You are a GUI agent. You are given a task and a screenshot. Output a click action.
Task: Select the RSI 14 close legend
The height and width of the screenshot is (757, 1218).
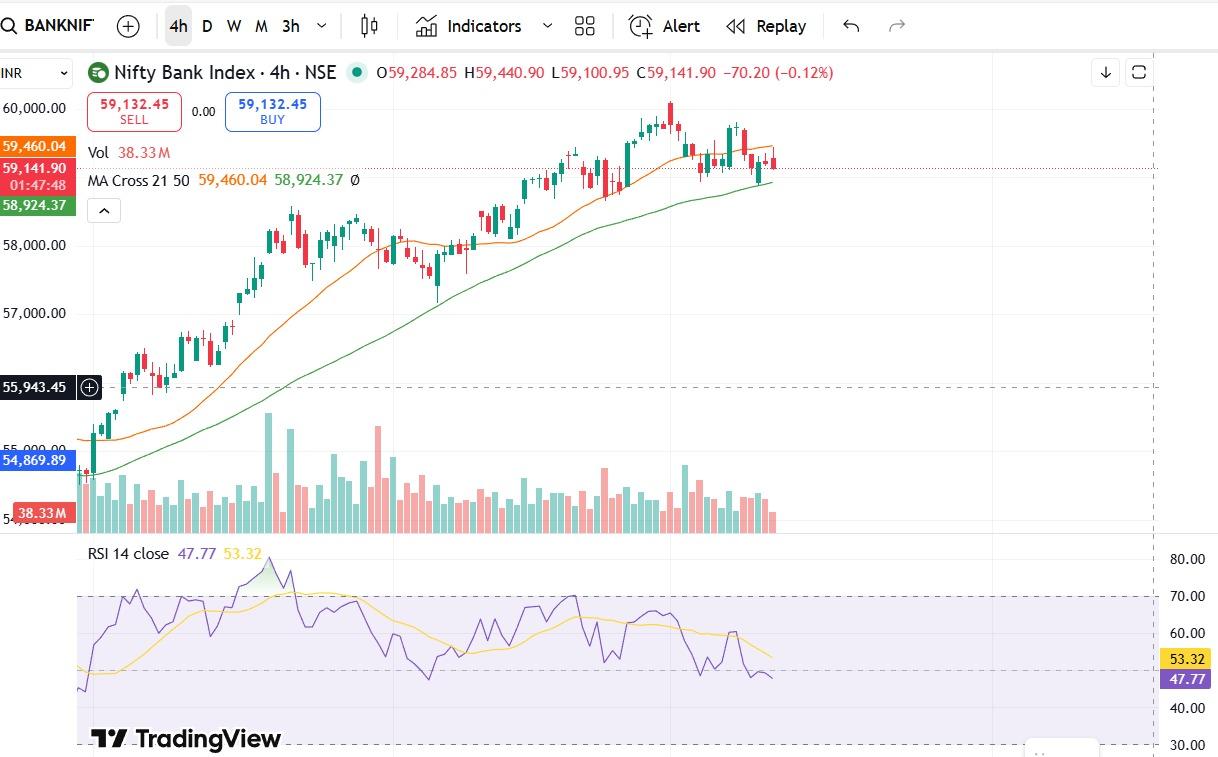point(128,553)
